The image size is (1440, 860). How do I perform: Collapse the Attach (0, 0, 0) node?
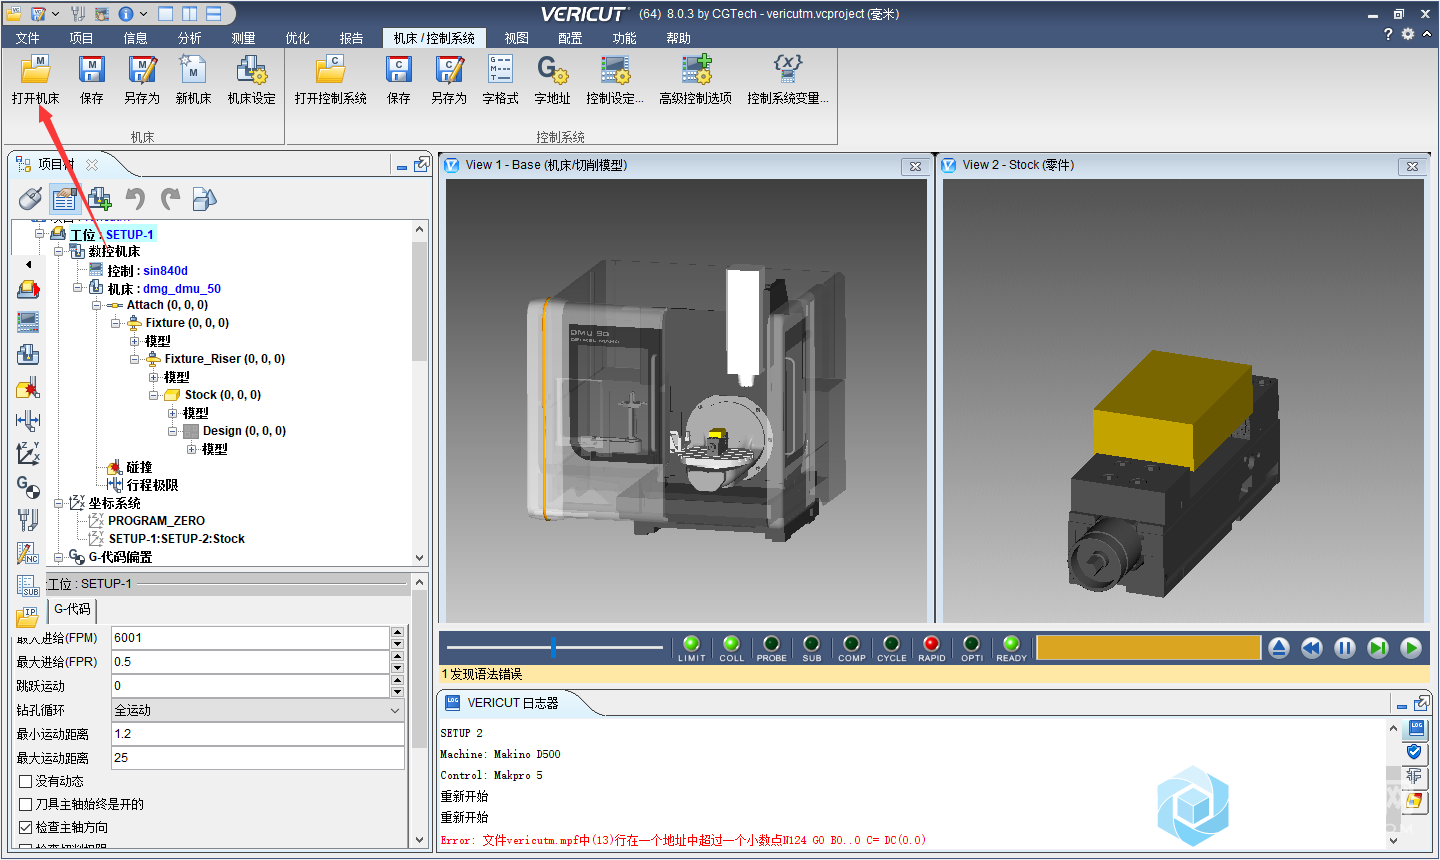pyautogui.click(x=96, y=305)
